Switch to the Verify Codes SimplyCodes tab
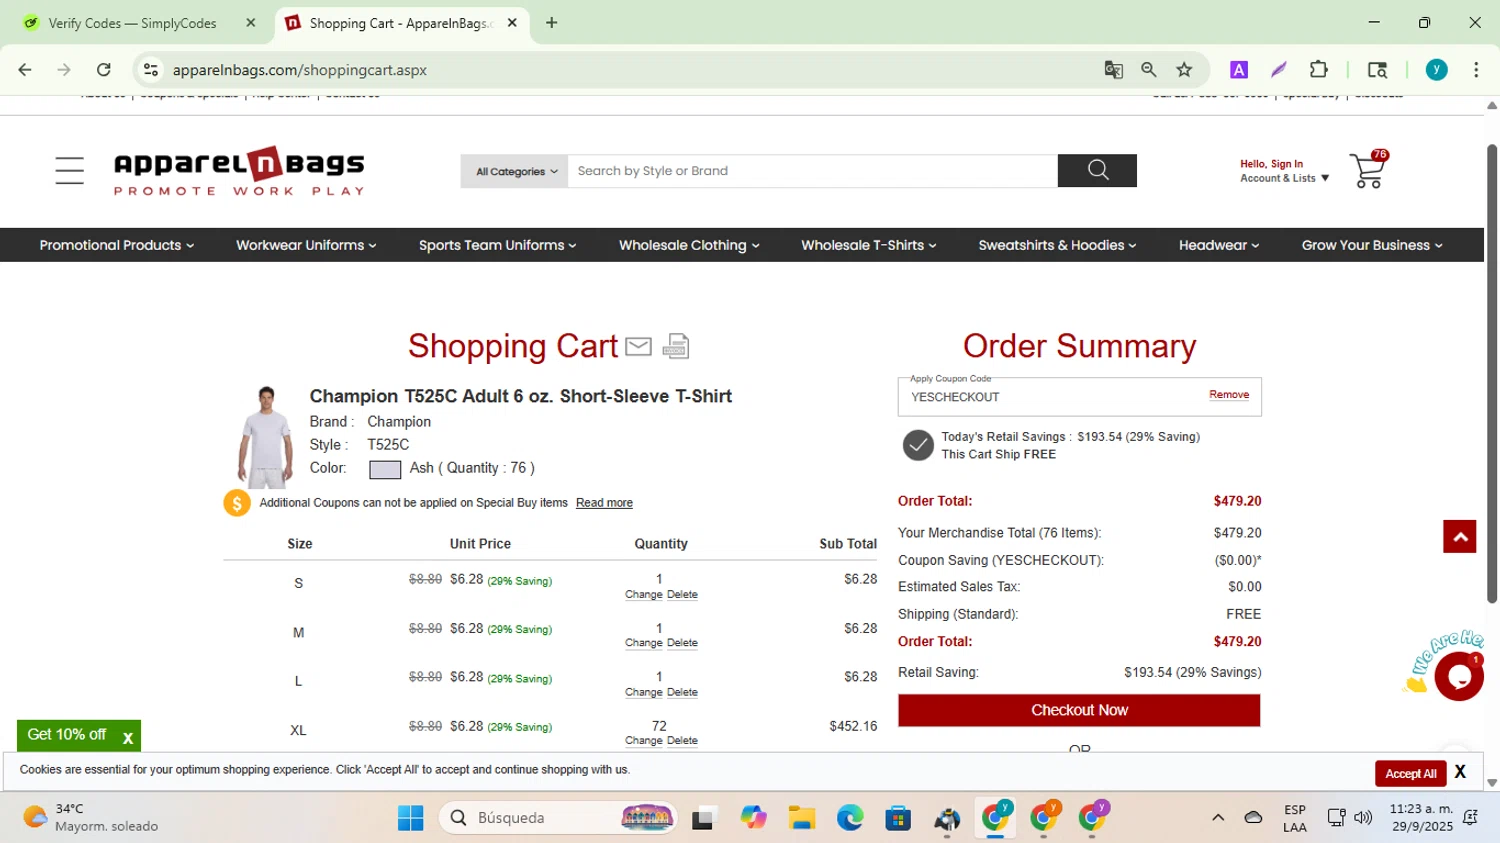 pos(132,23)
